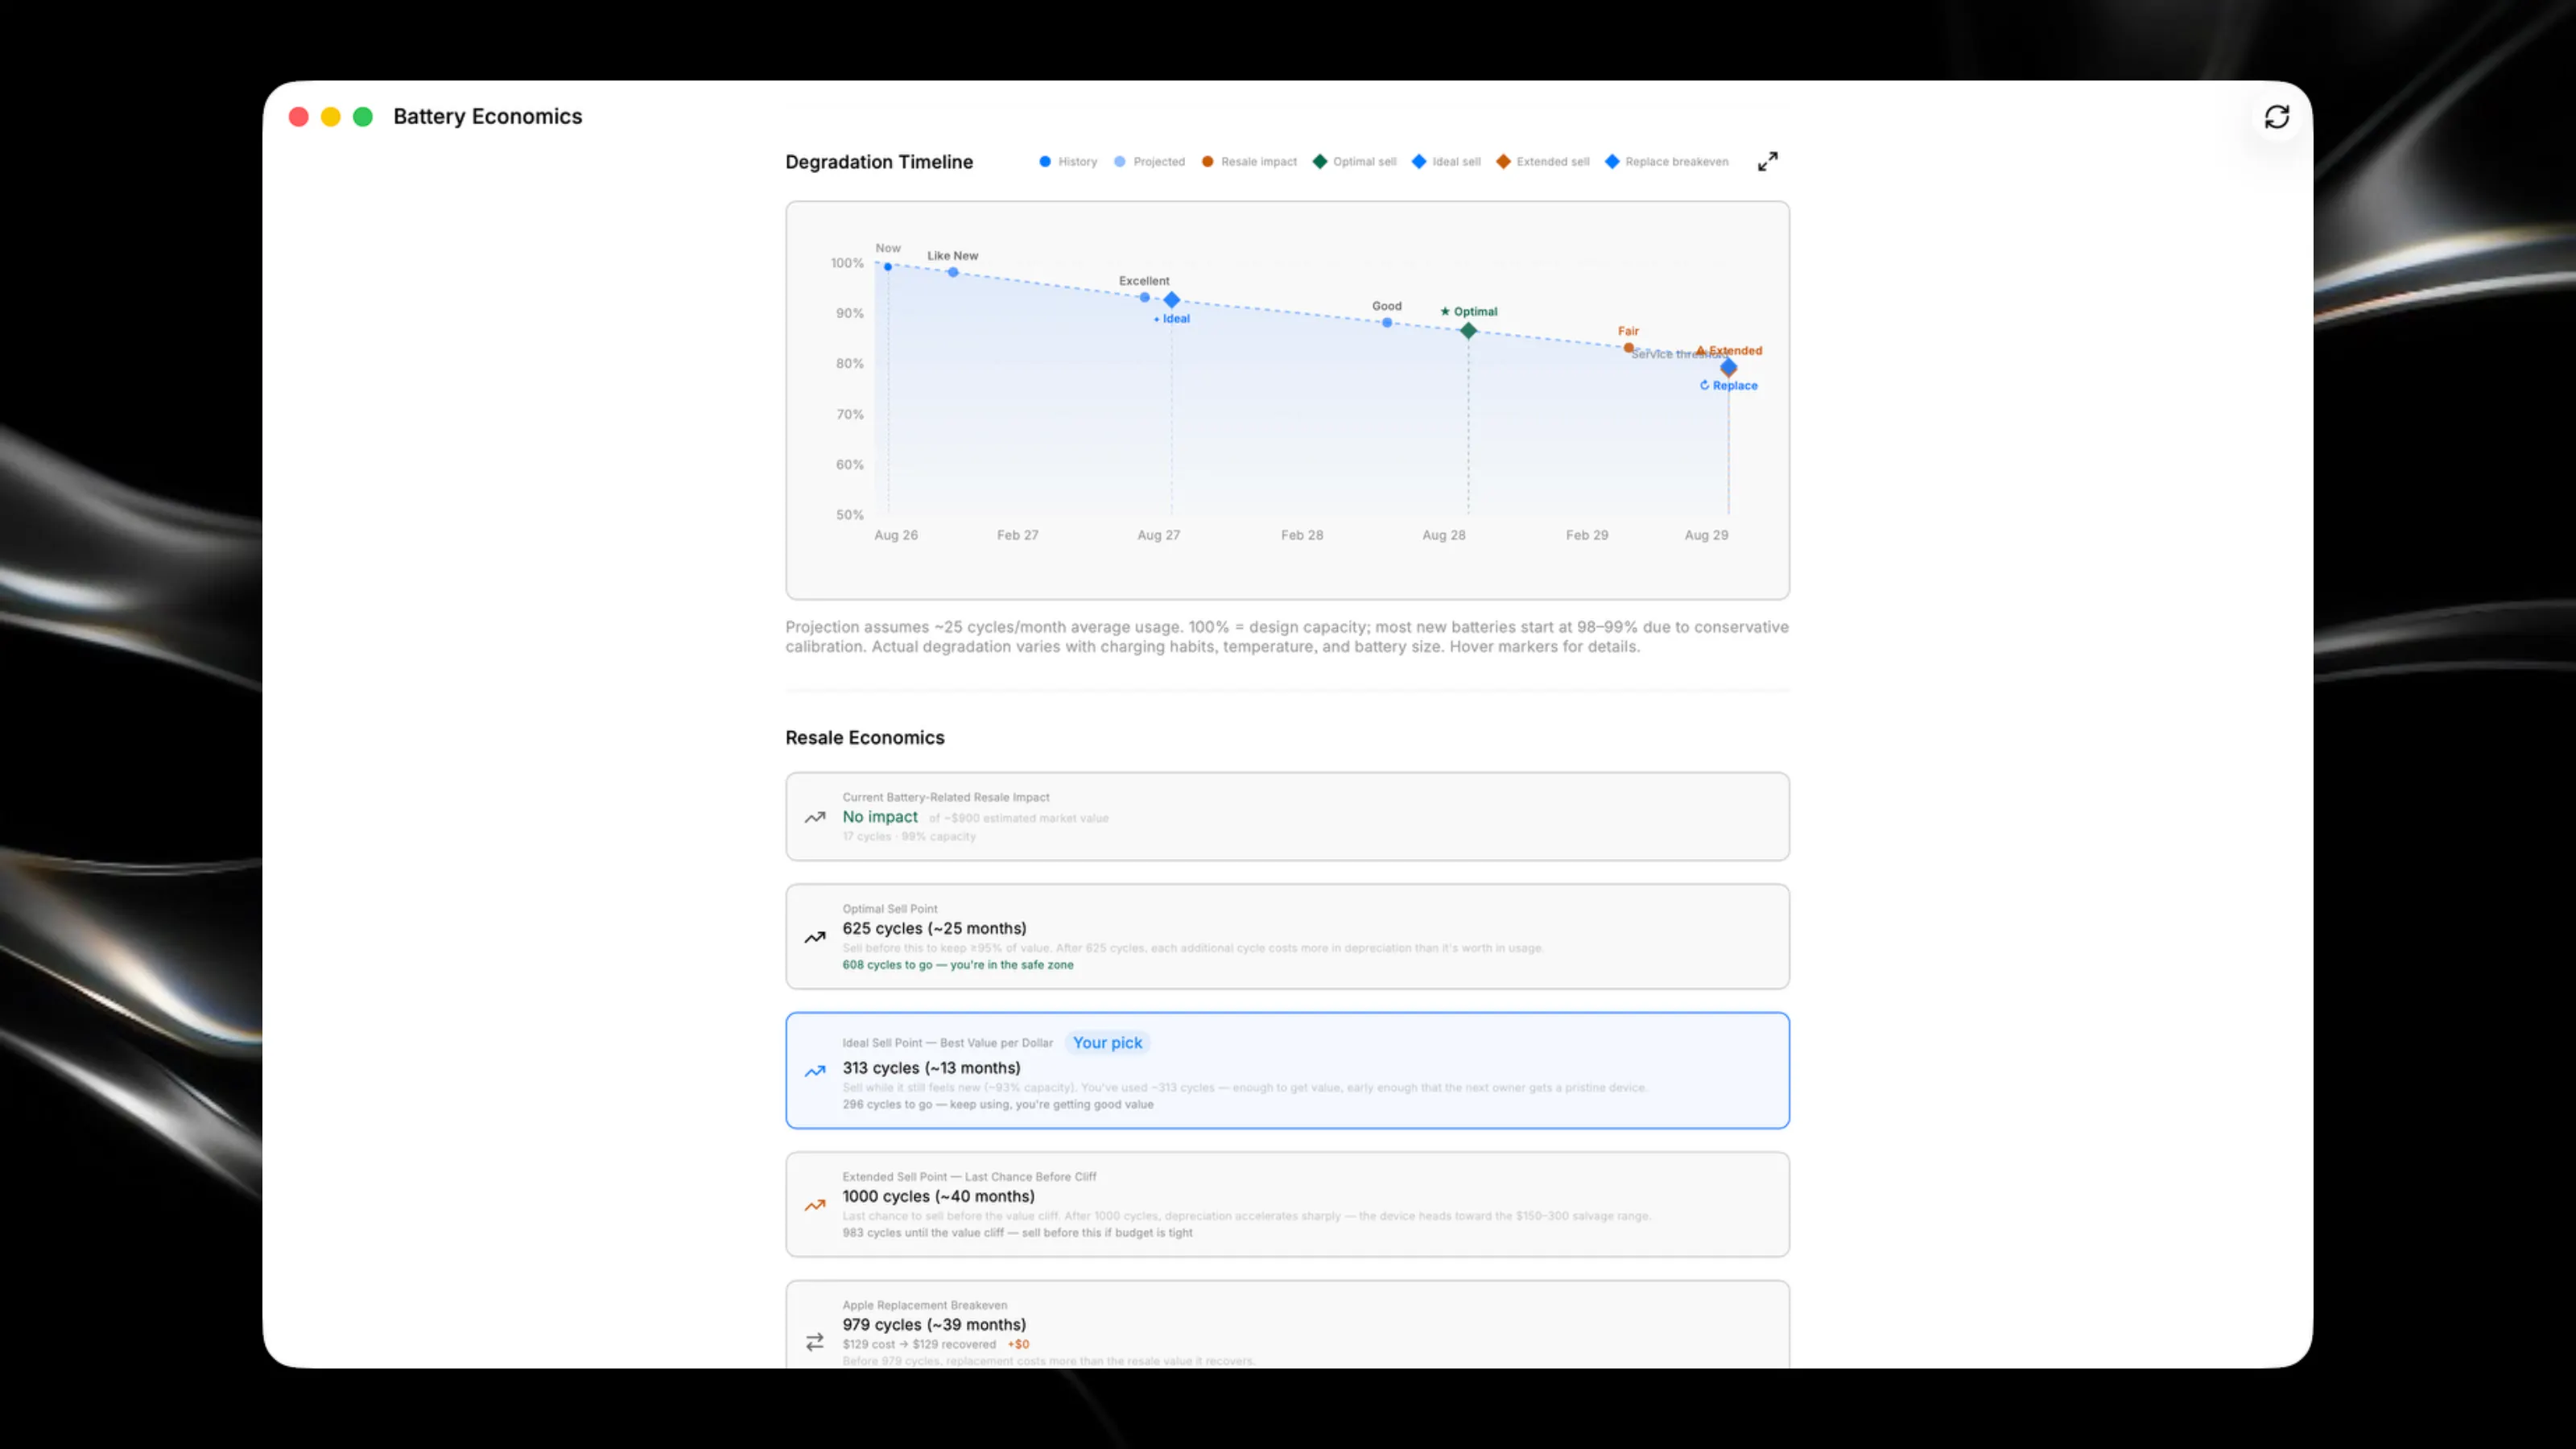This screenshot has width=2576, height=1449.
Task: Click the refresh icon in the title bar
Action: pos(2277,117)
